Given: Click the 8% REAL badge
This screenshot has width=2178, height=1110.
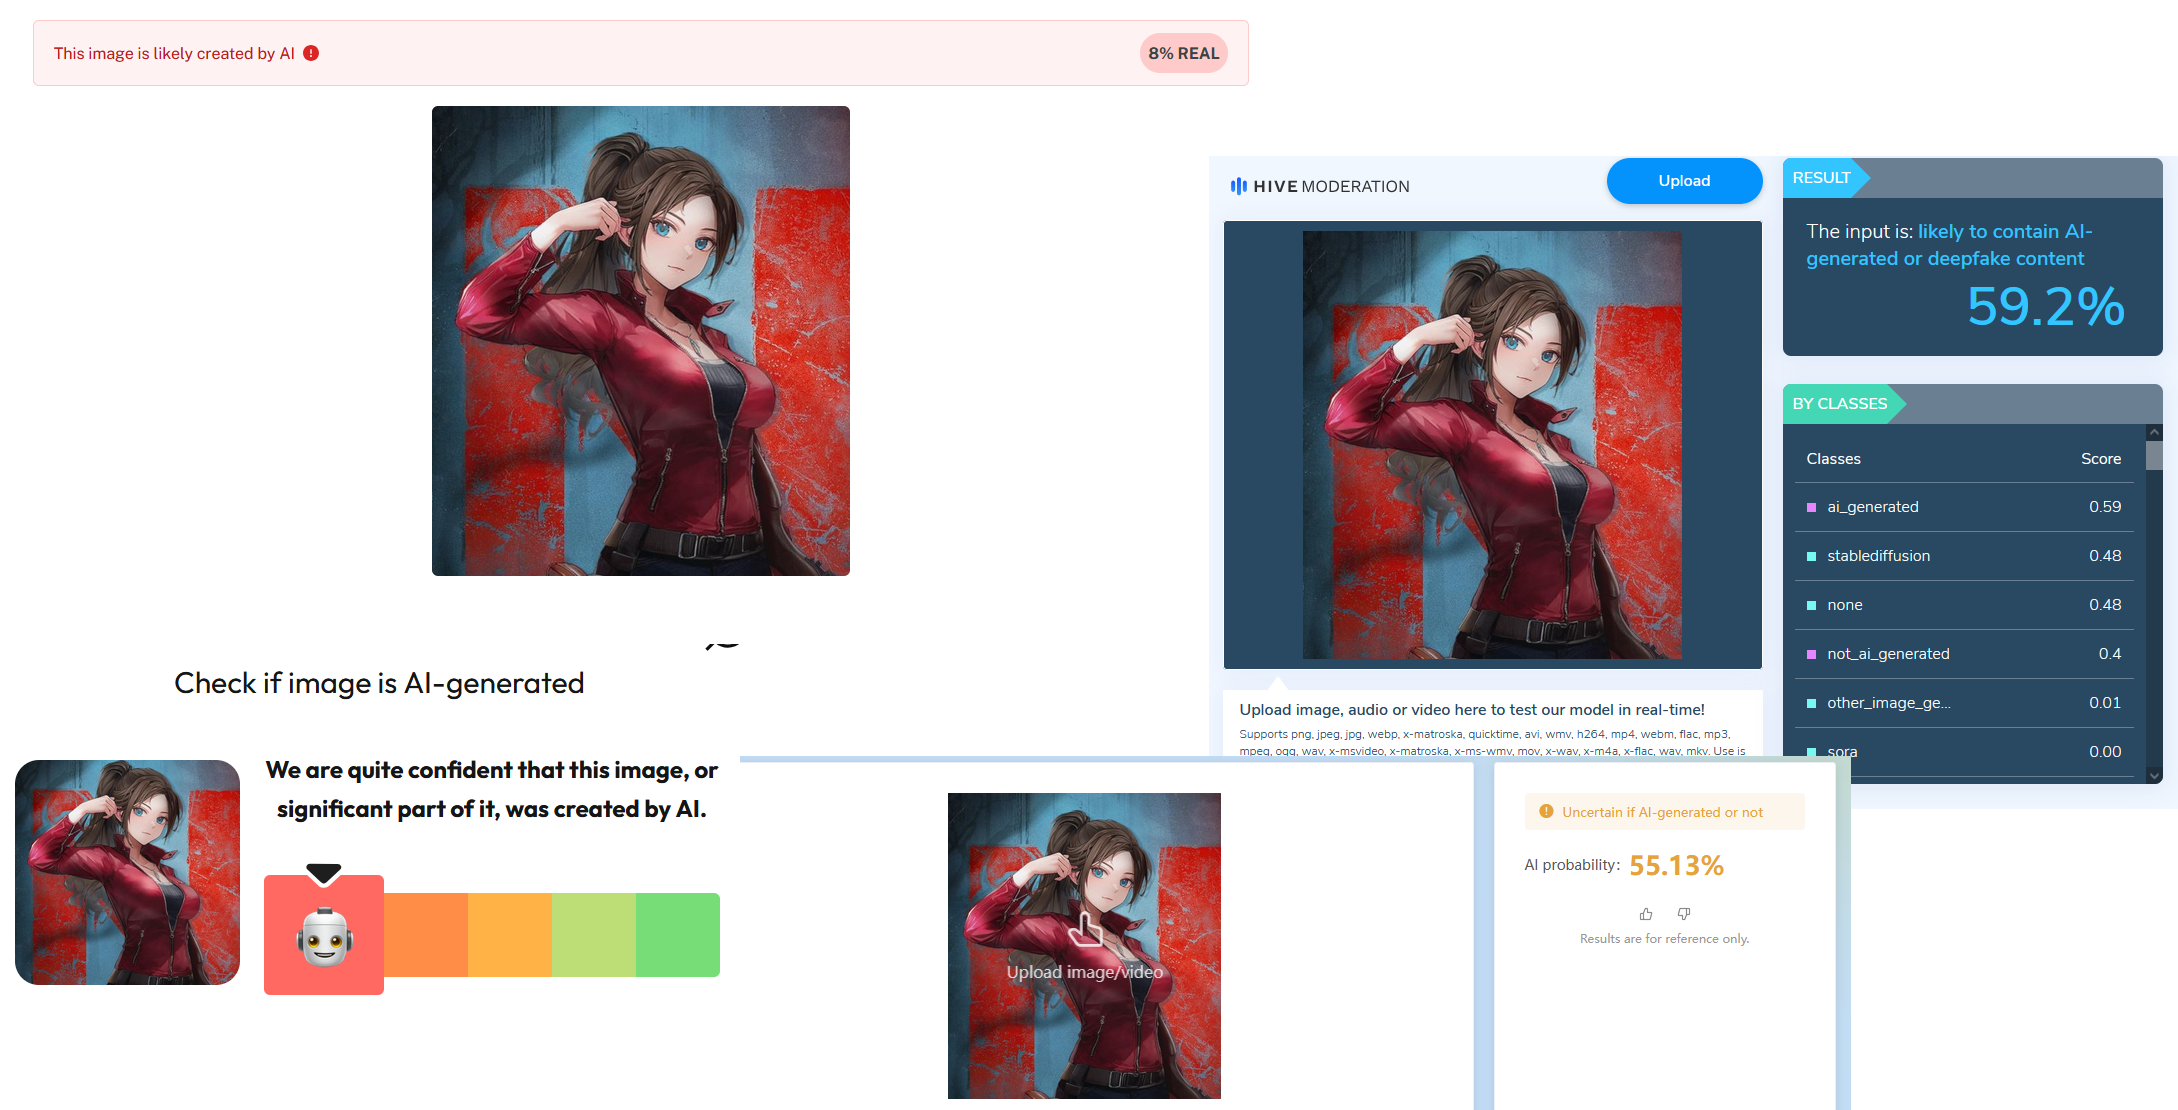Looking at the screenshot, I should tap(1183, 53).
